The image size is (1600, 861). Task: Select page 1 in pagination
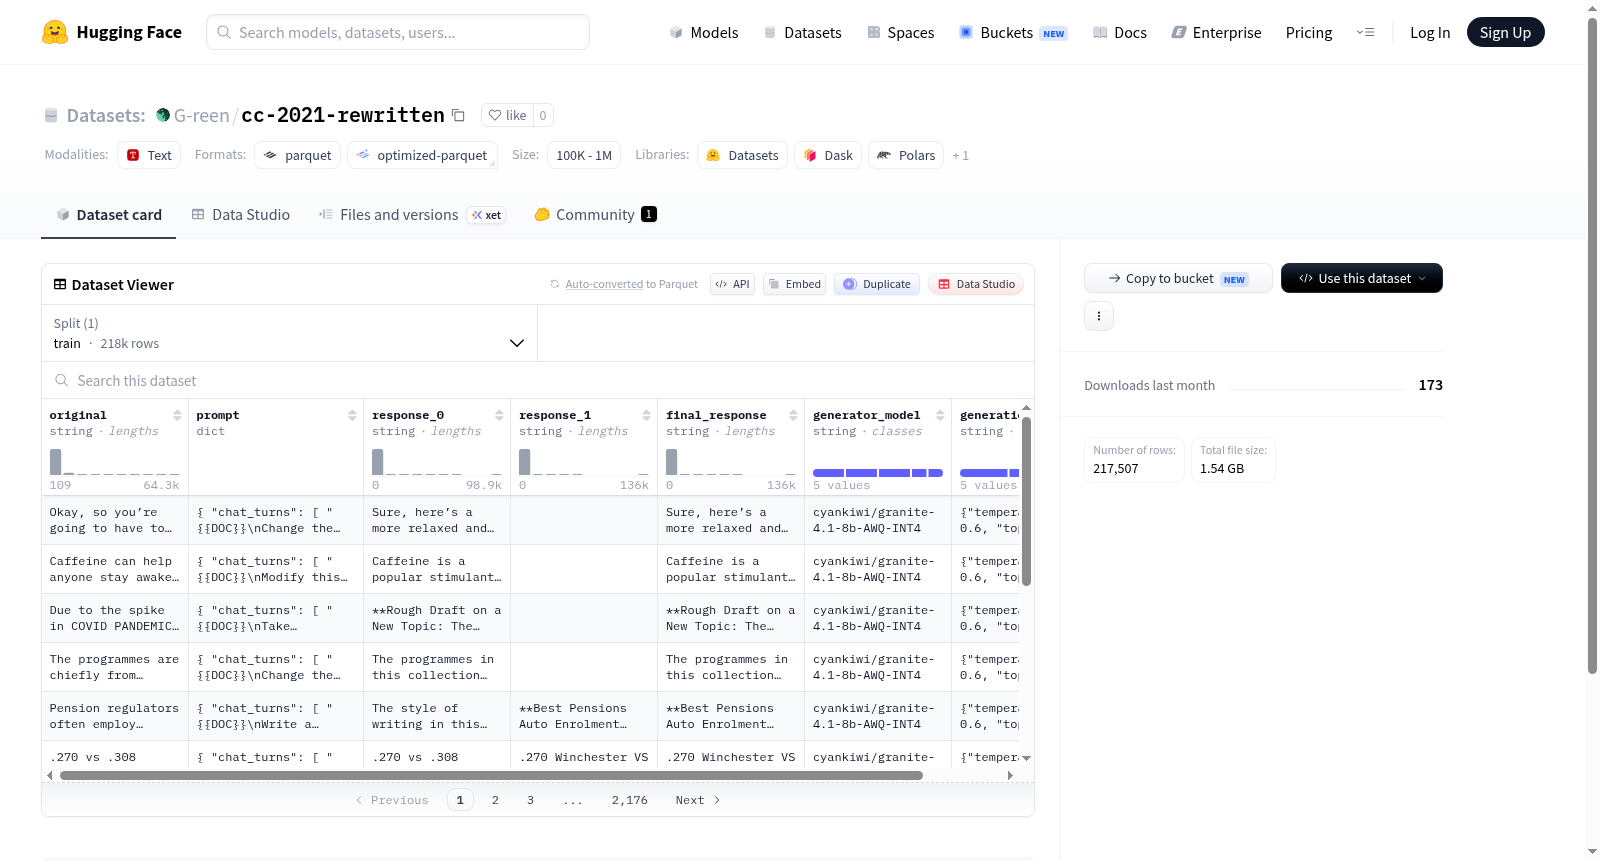tap(460, 800)
